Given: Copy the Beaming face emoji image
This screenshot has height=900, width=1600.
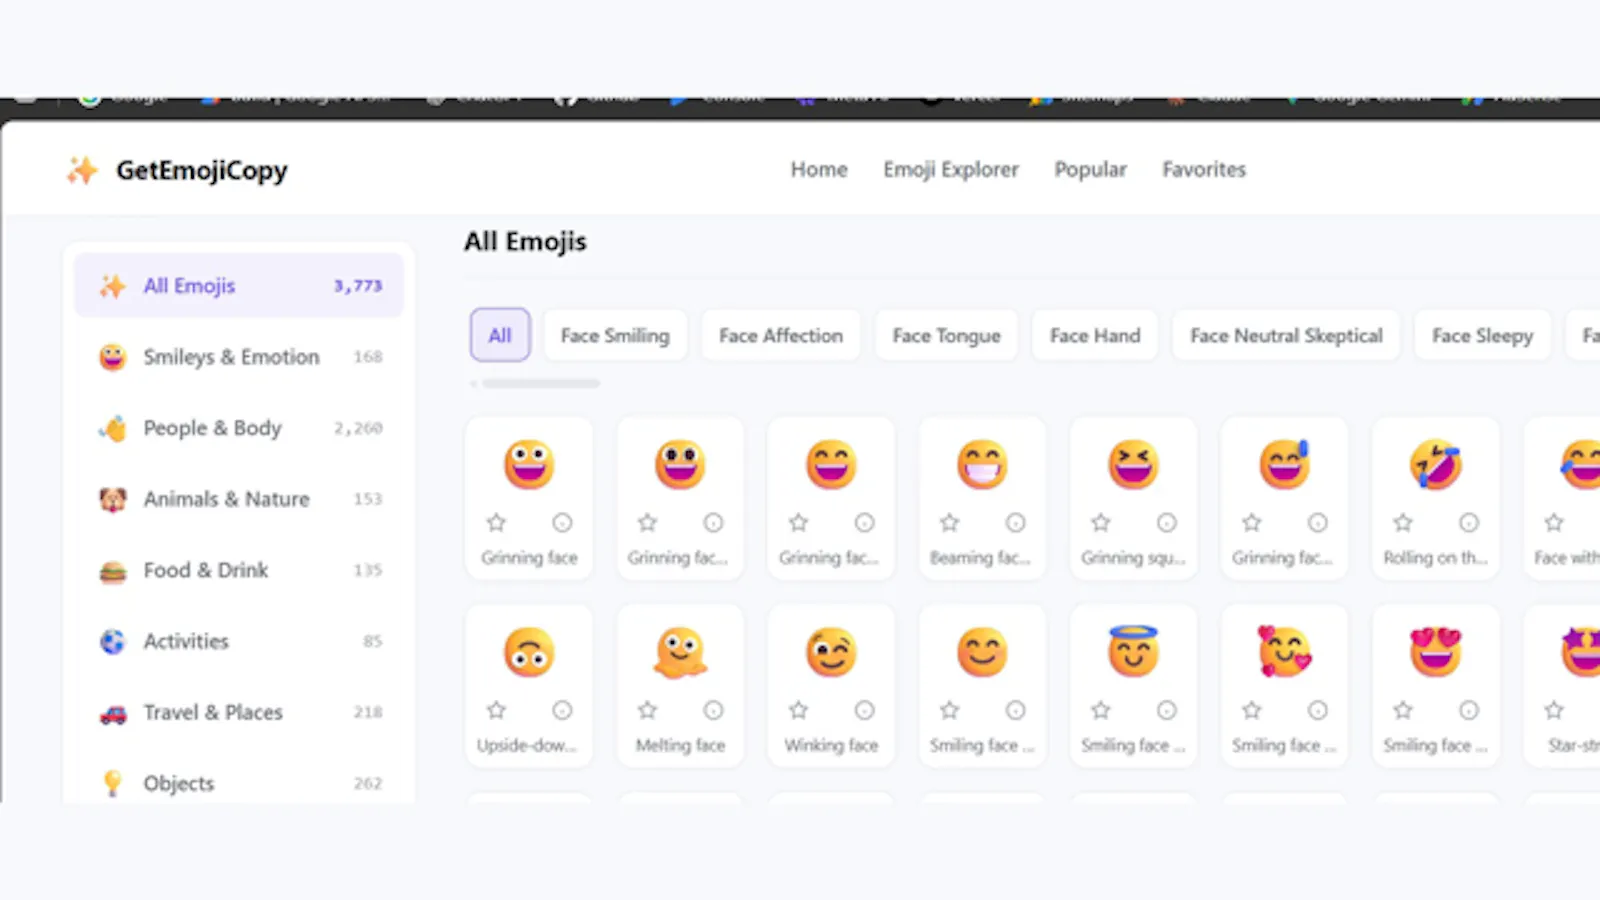Looking at the screenshot, I should click(x=982, y=464).
